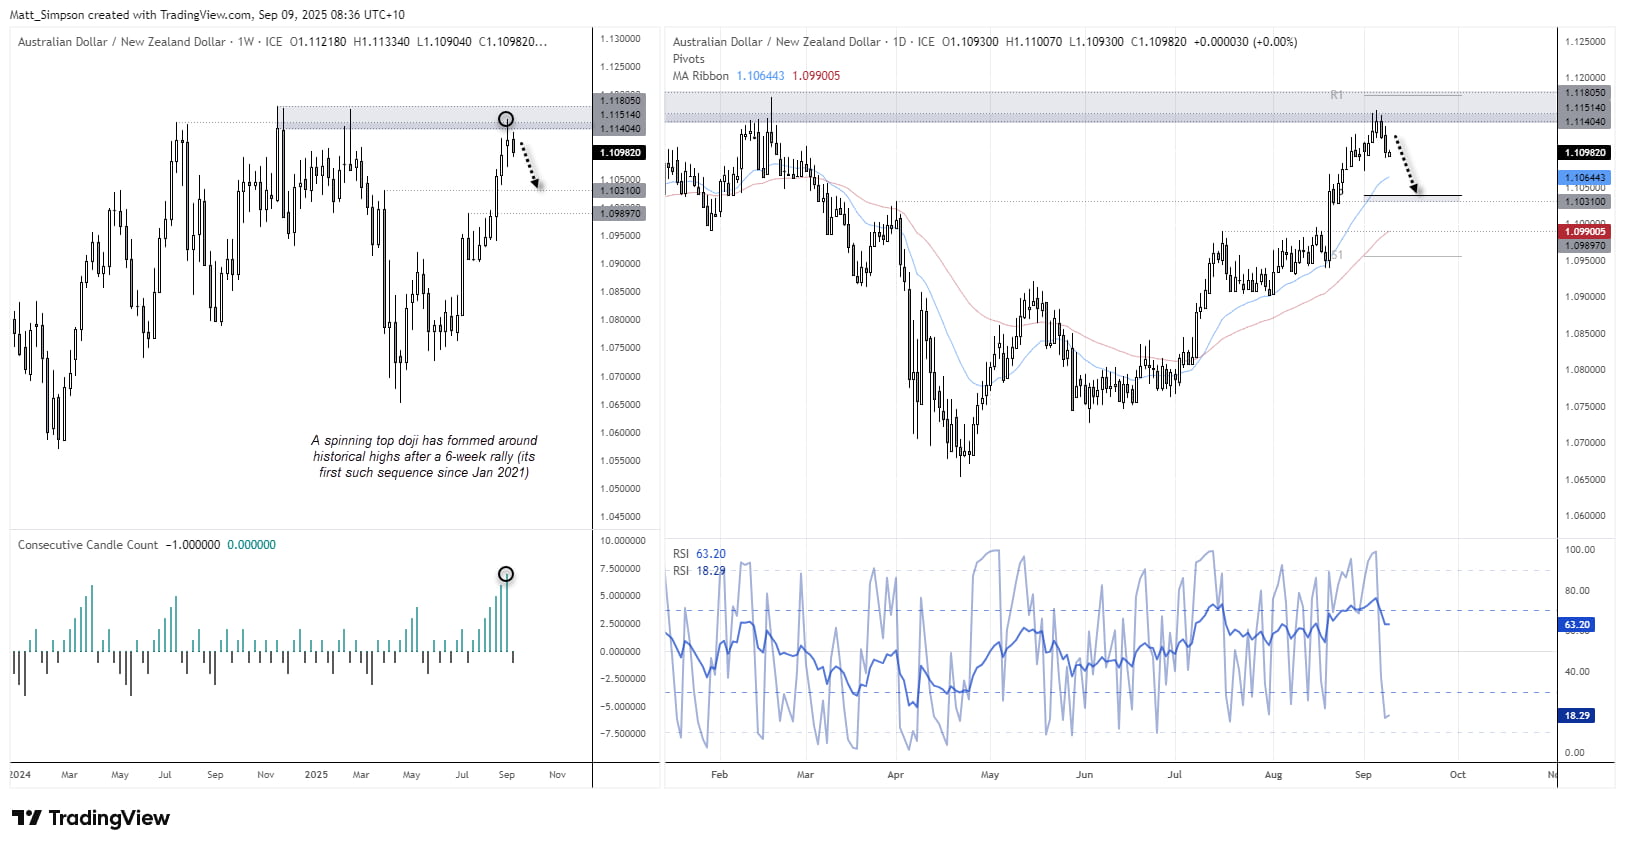Select the circle marker above the candle count histogram
Image resolution: width=1625 pixels, height=848 pixels.
coord(506,574)
